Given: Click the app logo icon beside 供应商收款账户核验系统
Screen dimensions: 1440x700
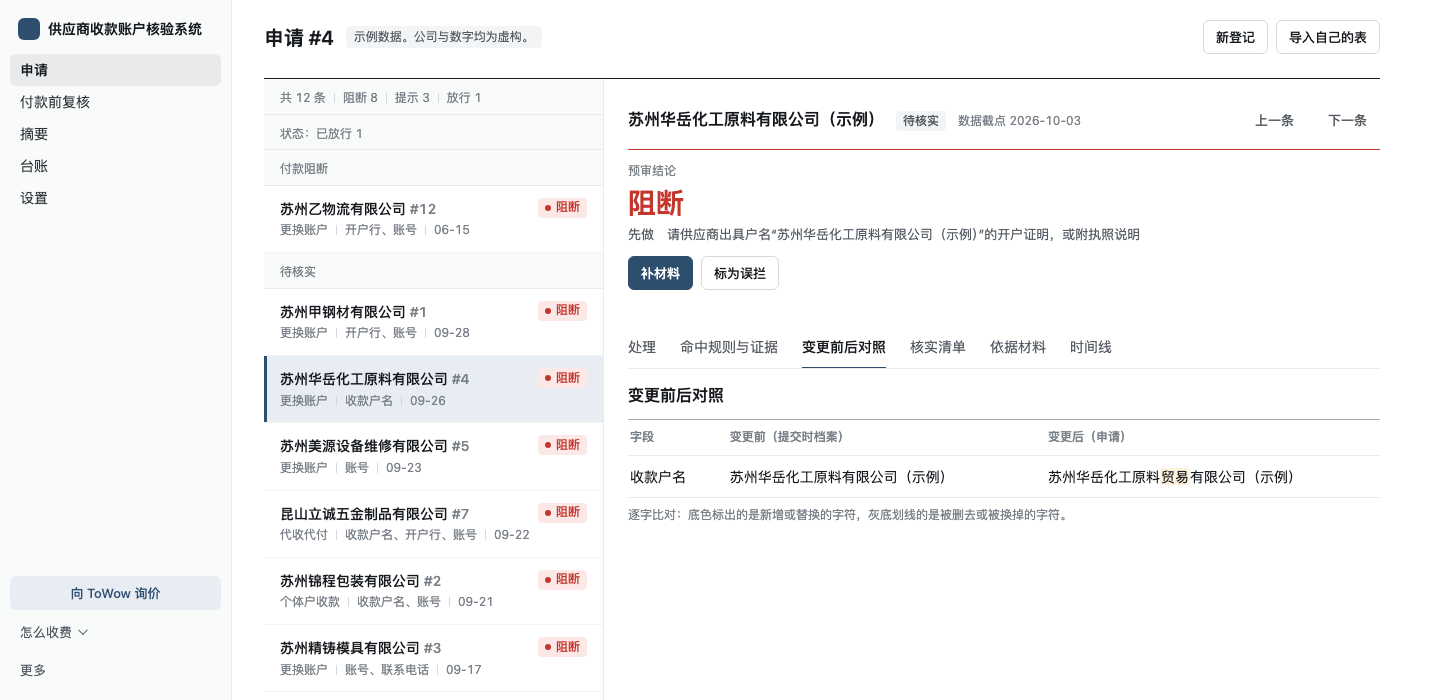Looking at the screenshot, I should point(29,29).
